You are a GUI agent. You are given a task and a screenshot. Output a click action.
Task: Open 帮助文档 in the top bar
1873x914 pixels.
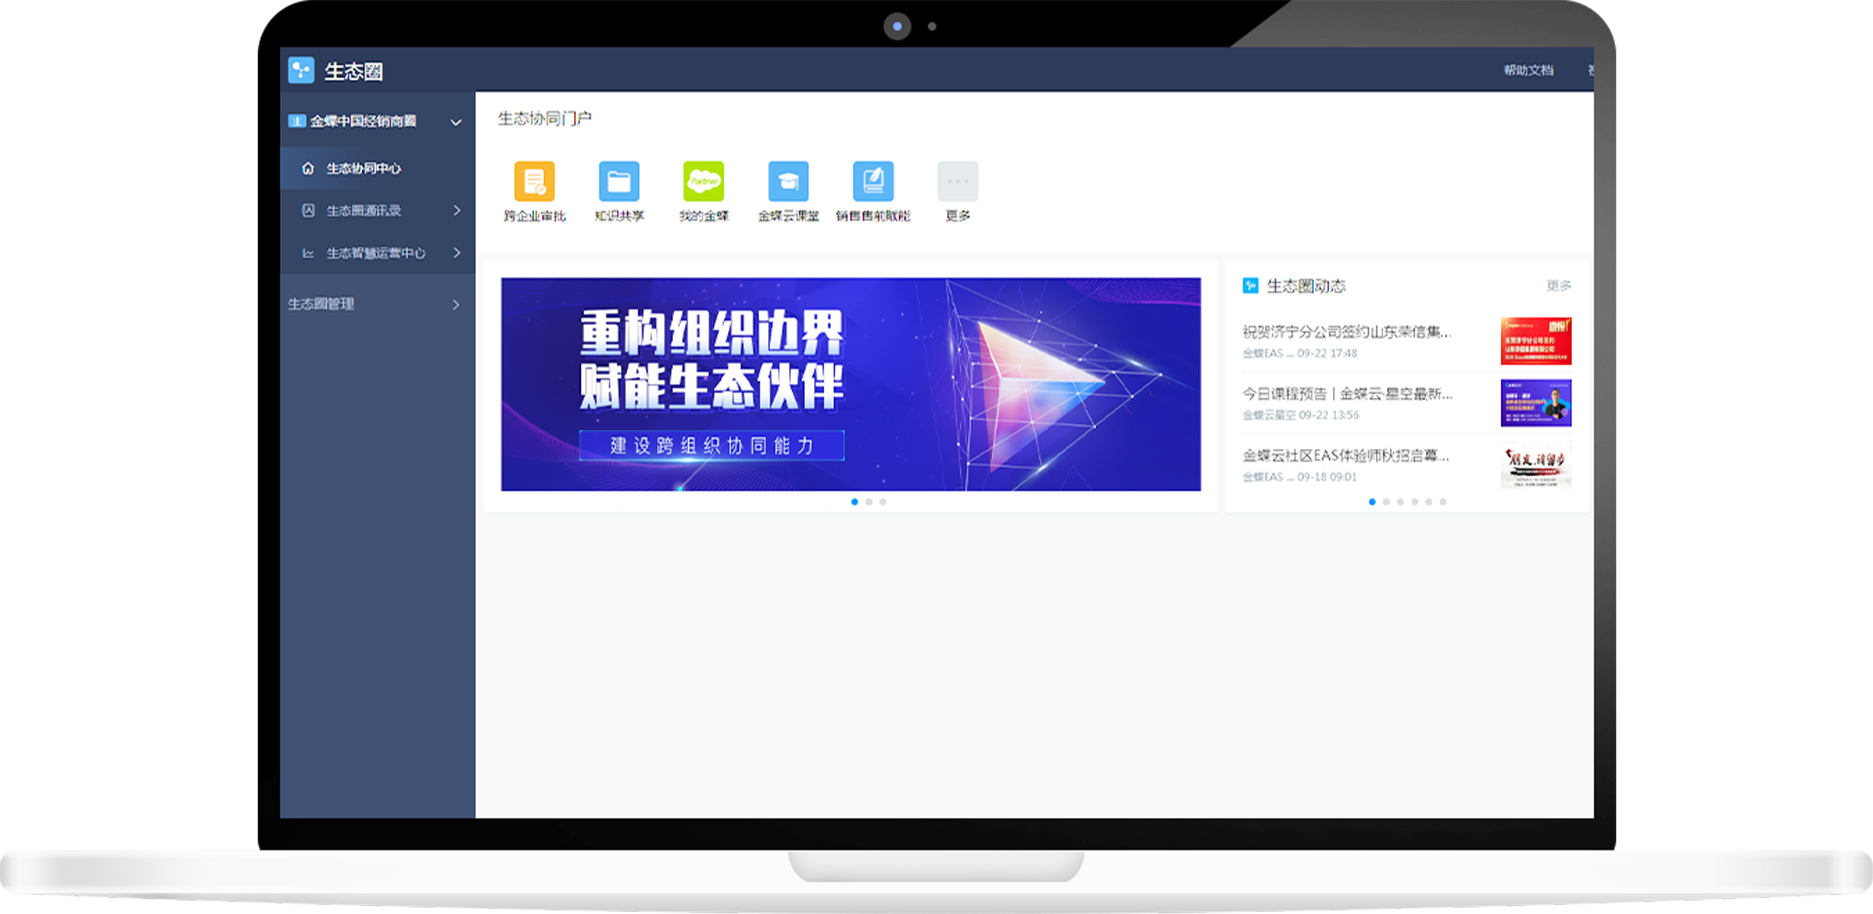coord(1528,70)
